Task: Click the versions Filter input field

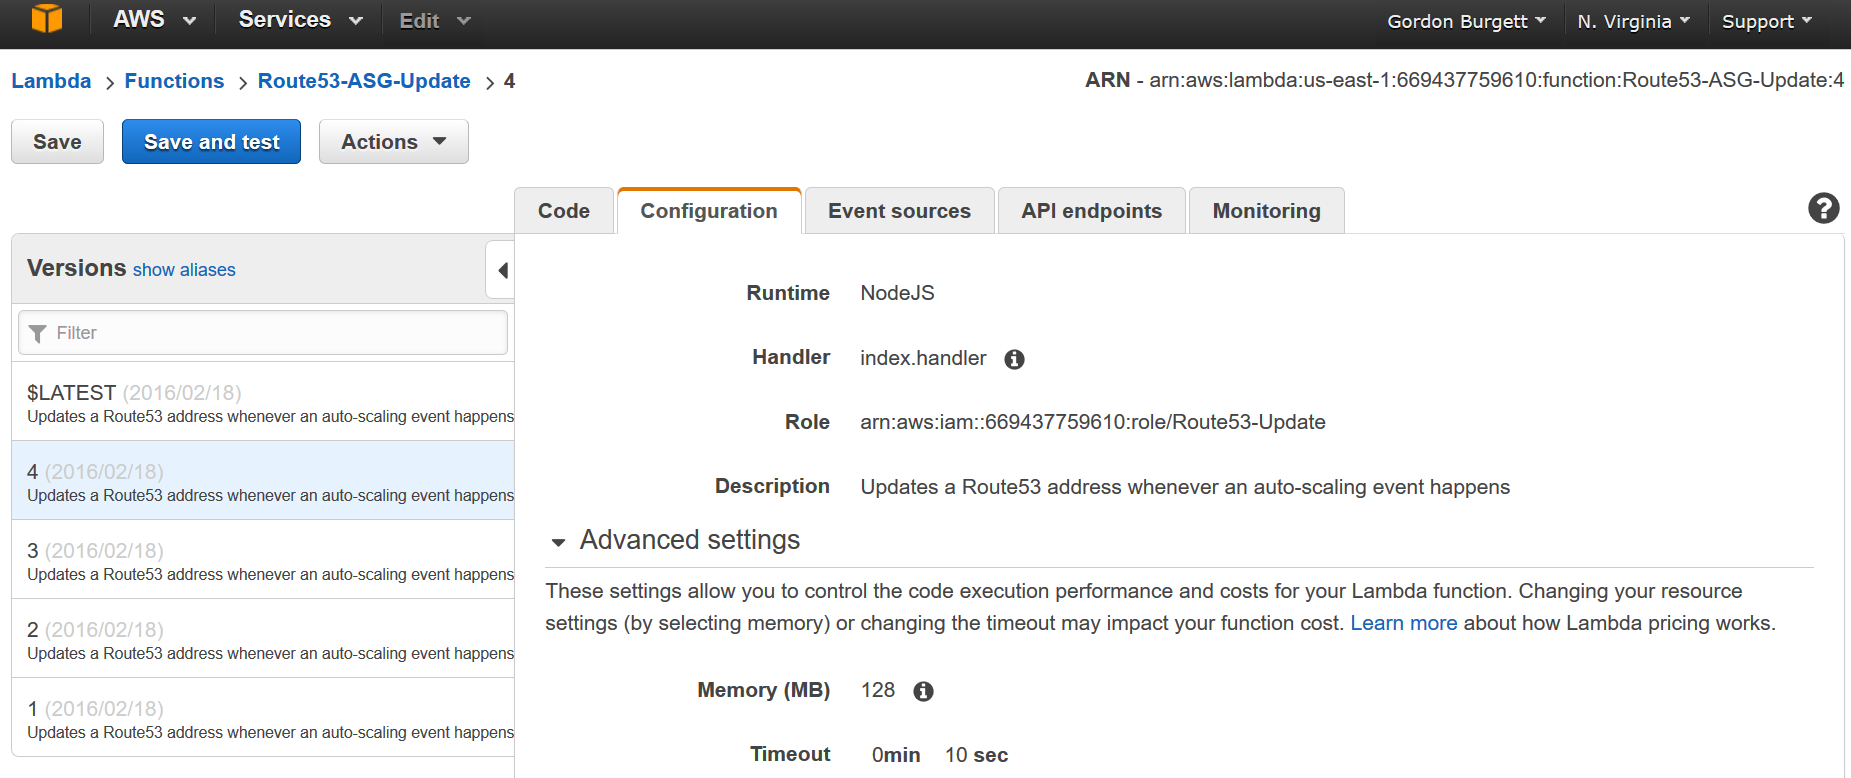Action: click(x=263, y=333)
